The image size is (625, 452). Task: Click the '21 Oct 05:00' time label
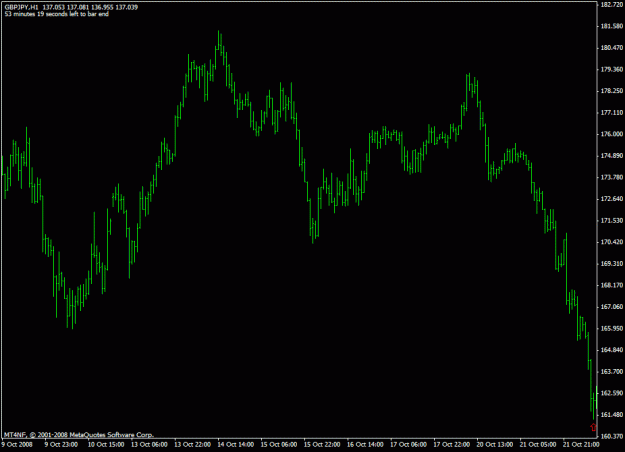(x=538, y=444)
